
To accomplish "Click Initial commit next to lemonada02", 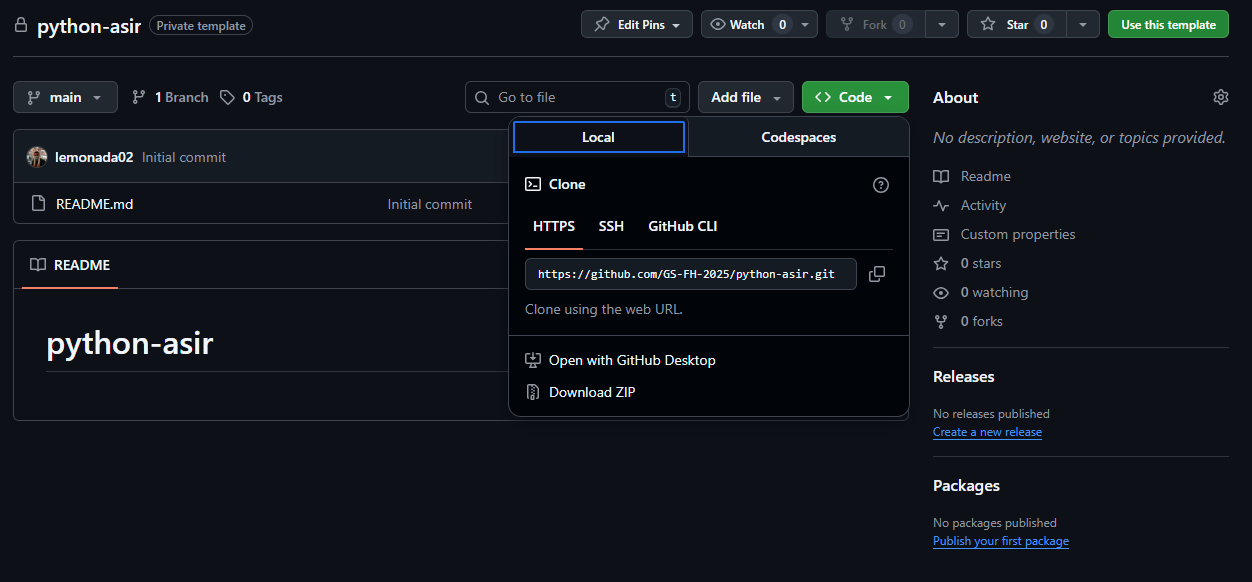I will 184,157.
